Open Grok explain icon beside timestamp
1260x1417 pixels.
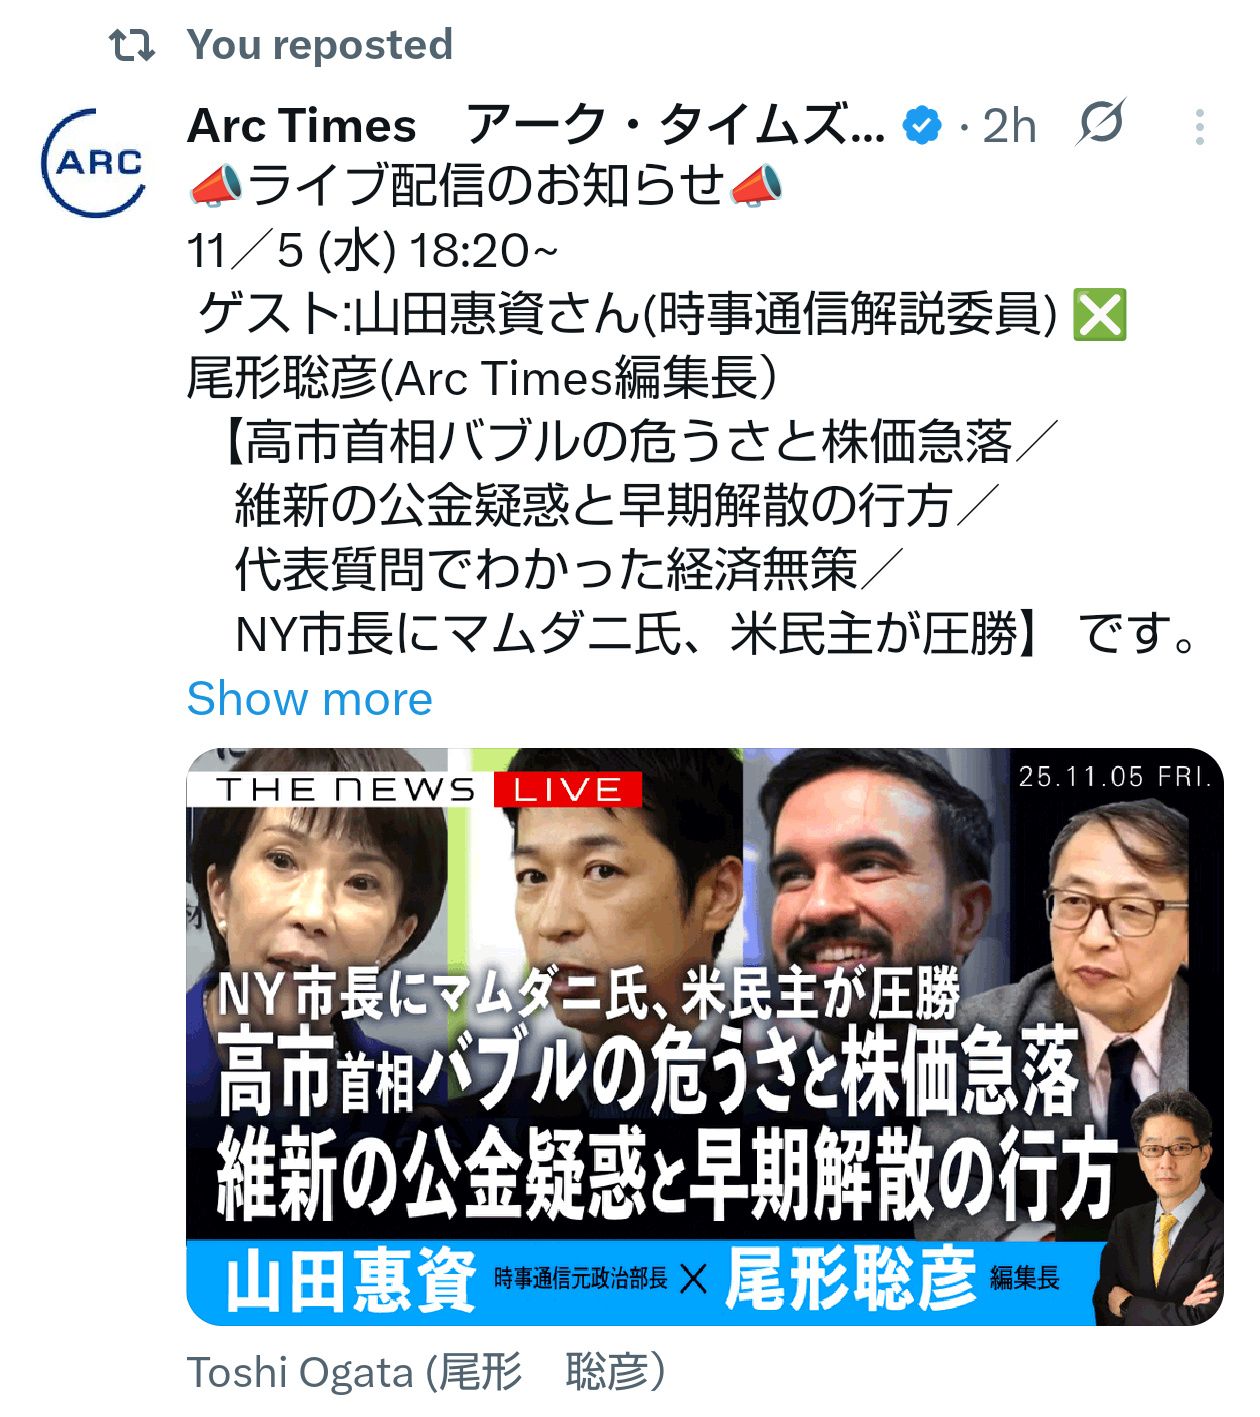click(1102, 123)
